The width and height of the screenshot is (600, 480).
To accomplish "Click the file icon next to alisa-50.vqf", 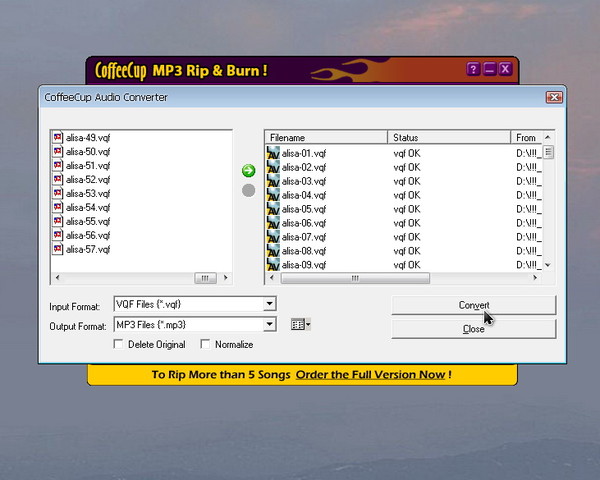I will click(x=58, y=152).
